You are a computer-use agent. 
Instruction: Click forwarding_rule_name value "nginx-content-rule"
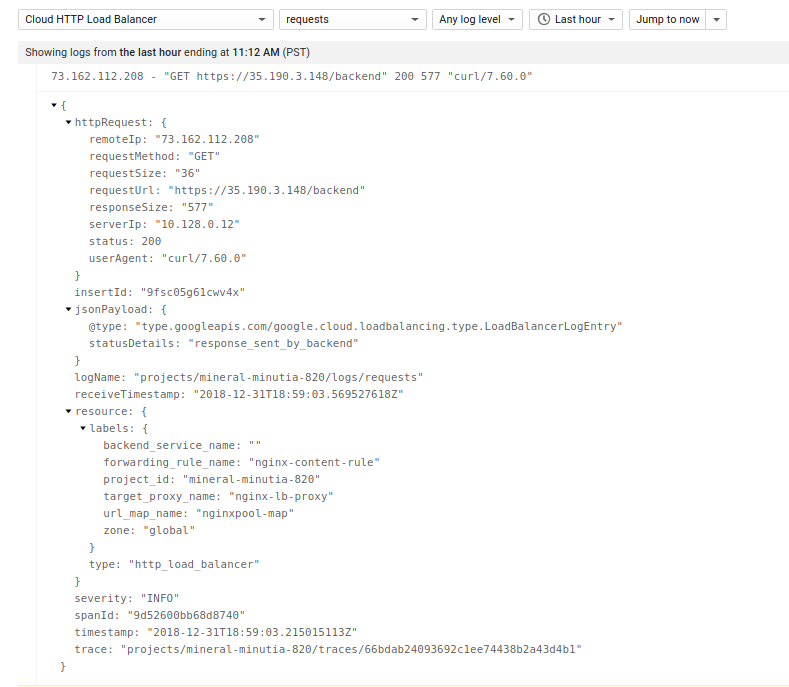(314, 463)
